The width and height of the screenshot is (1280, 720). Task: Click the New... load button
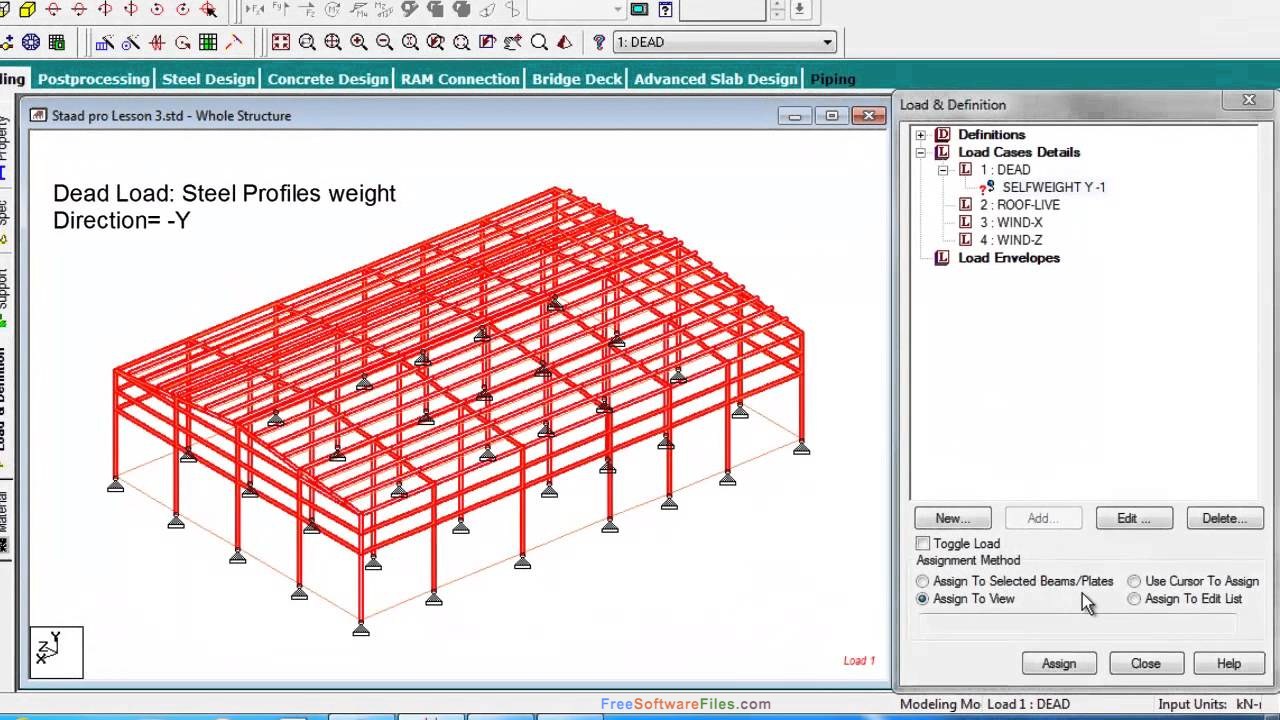point(953,518)
